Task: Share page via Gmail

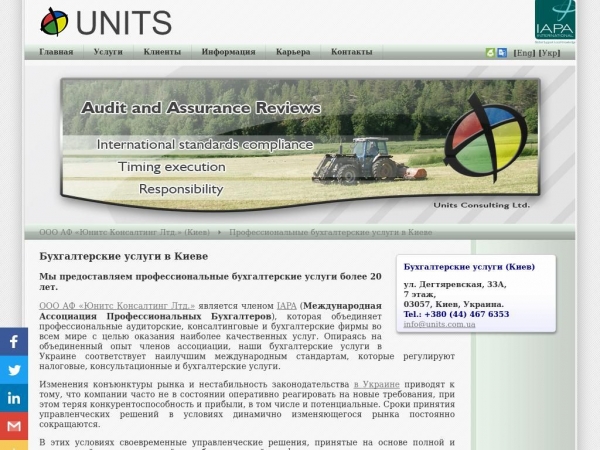Action: pos(14,426)
